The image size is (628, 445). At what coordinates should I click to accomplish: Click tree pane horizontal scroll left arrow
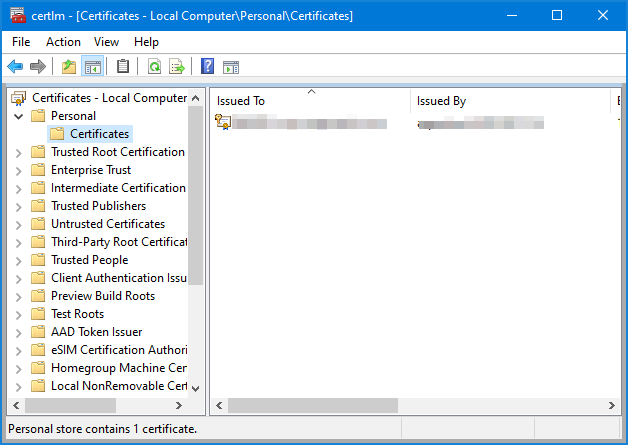pyautogui.click(x=16, y=405)
